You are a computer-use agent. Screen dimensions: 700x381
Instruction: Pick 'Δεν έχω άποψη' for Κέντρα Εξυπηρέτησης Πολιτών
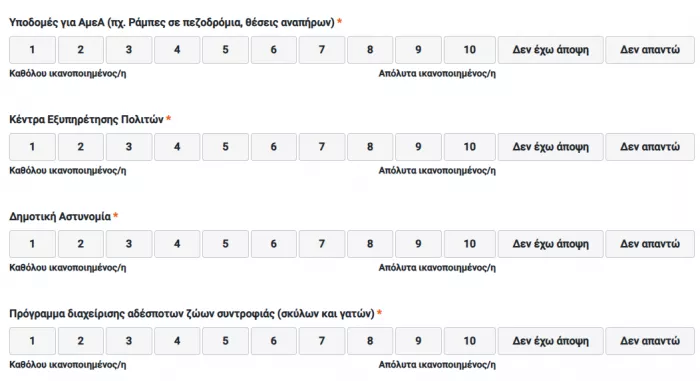click(x=550, y=147)
